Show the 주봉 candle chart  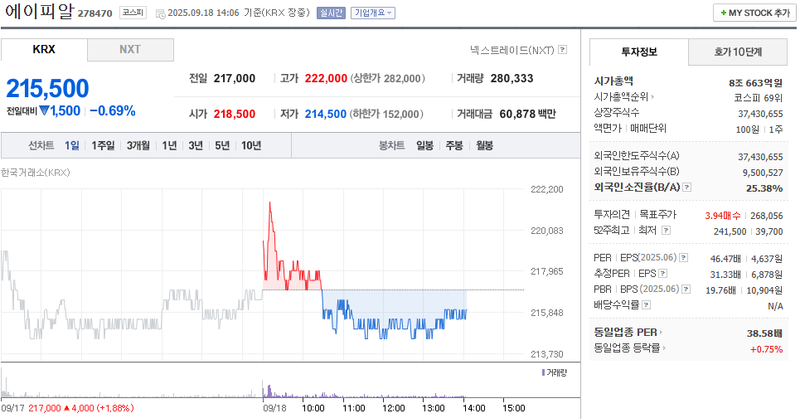click(x=454, y=145)
